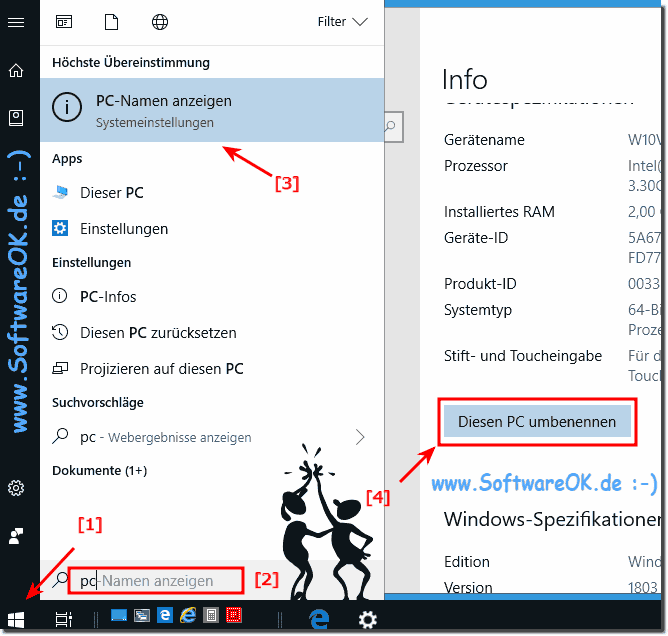Image resolution: width=668 pixels, height=636 pixels.
Task: Open the Filter dropdown
Action: [343, 22]
